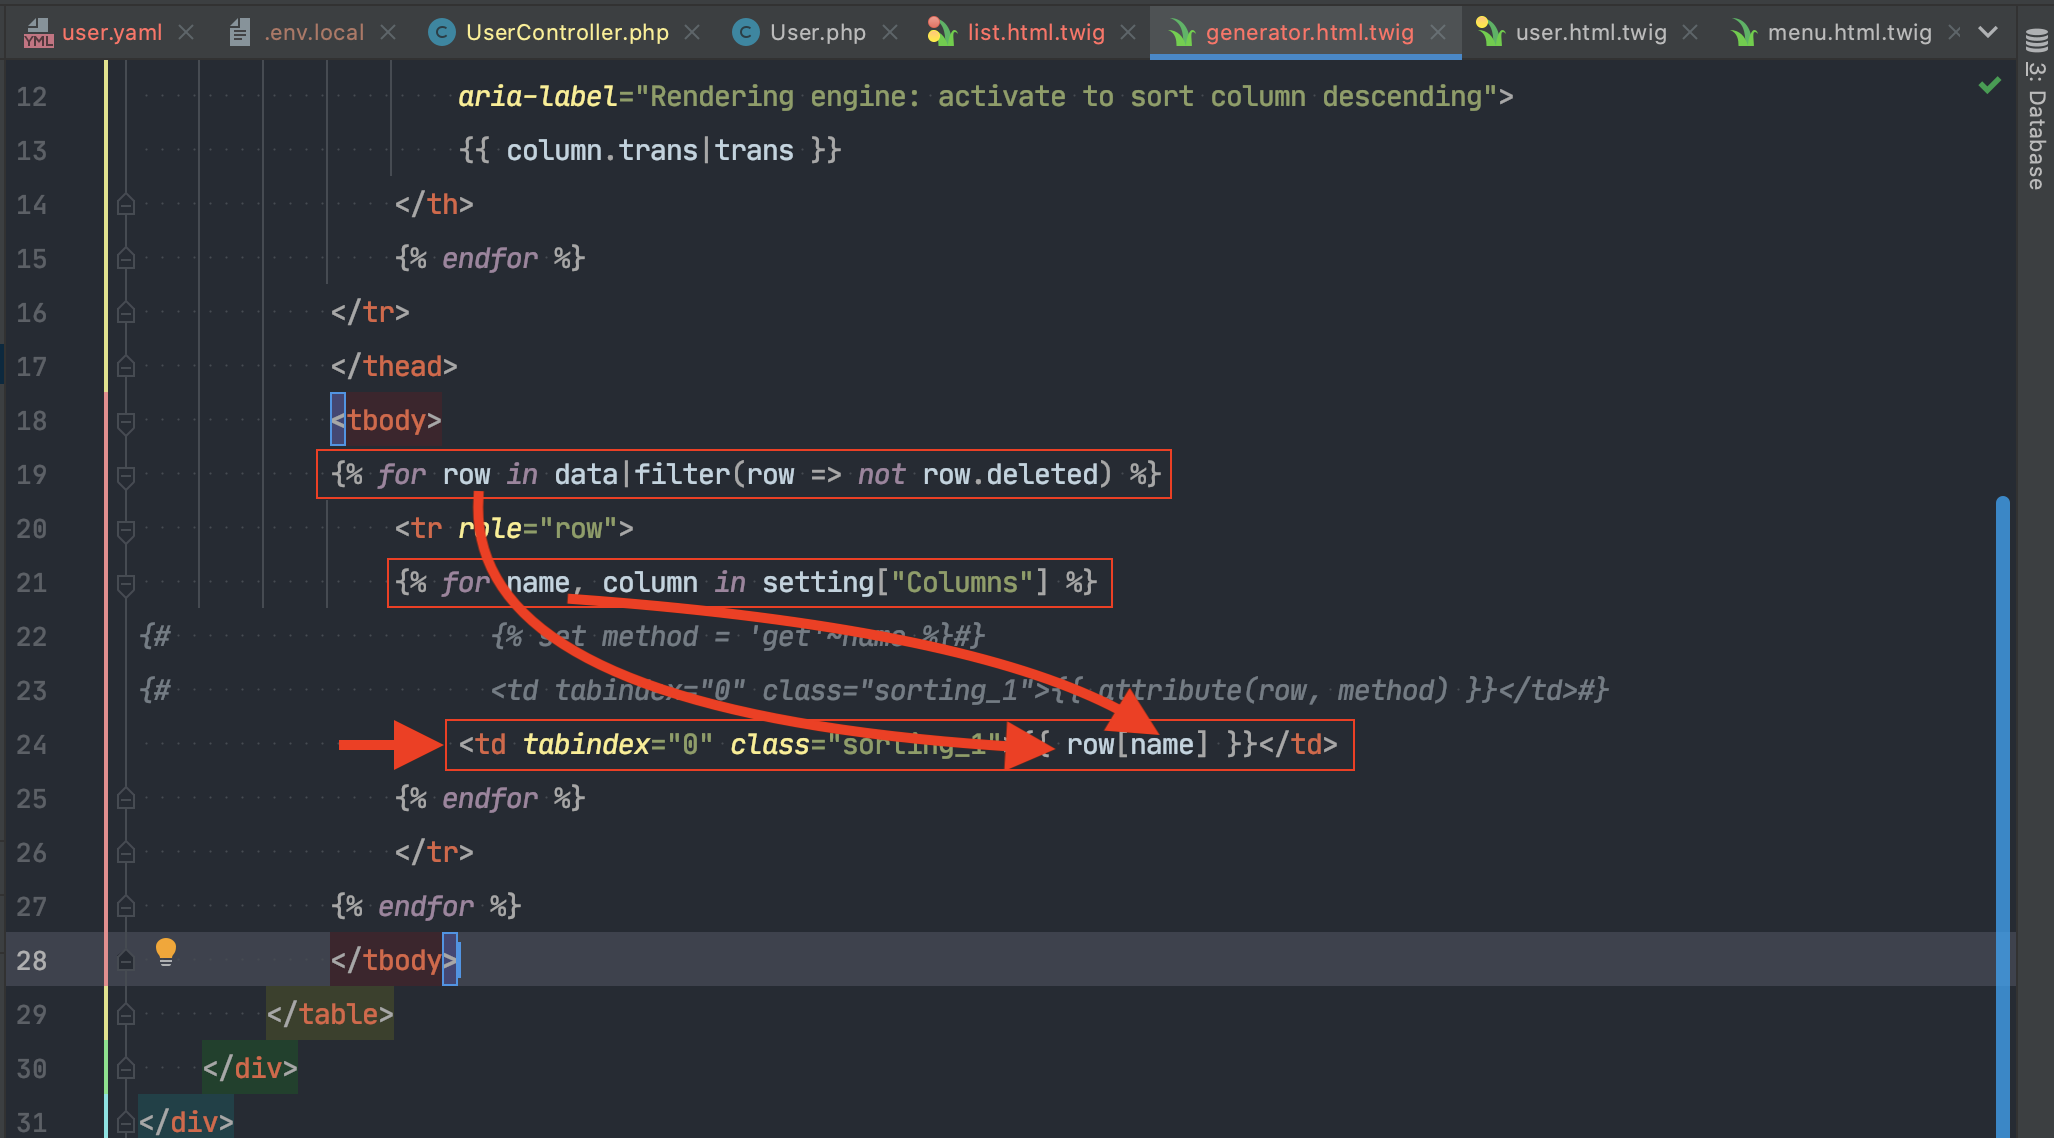Switch to menu.html.twig tab
Viewport: 2054px width, 1138px height.
[1849, 32]
